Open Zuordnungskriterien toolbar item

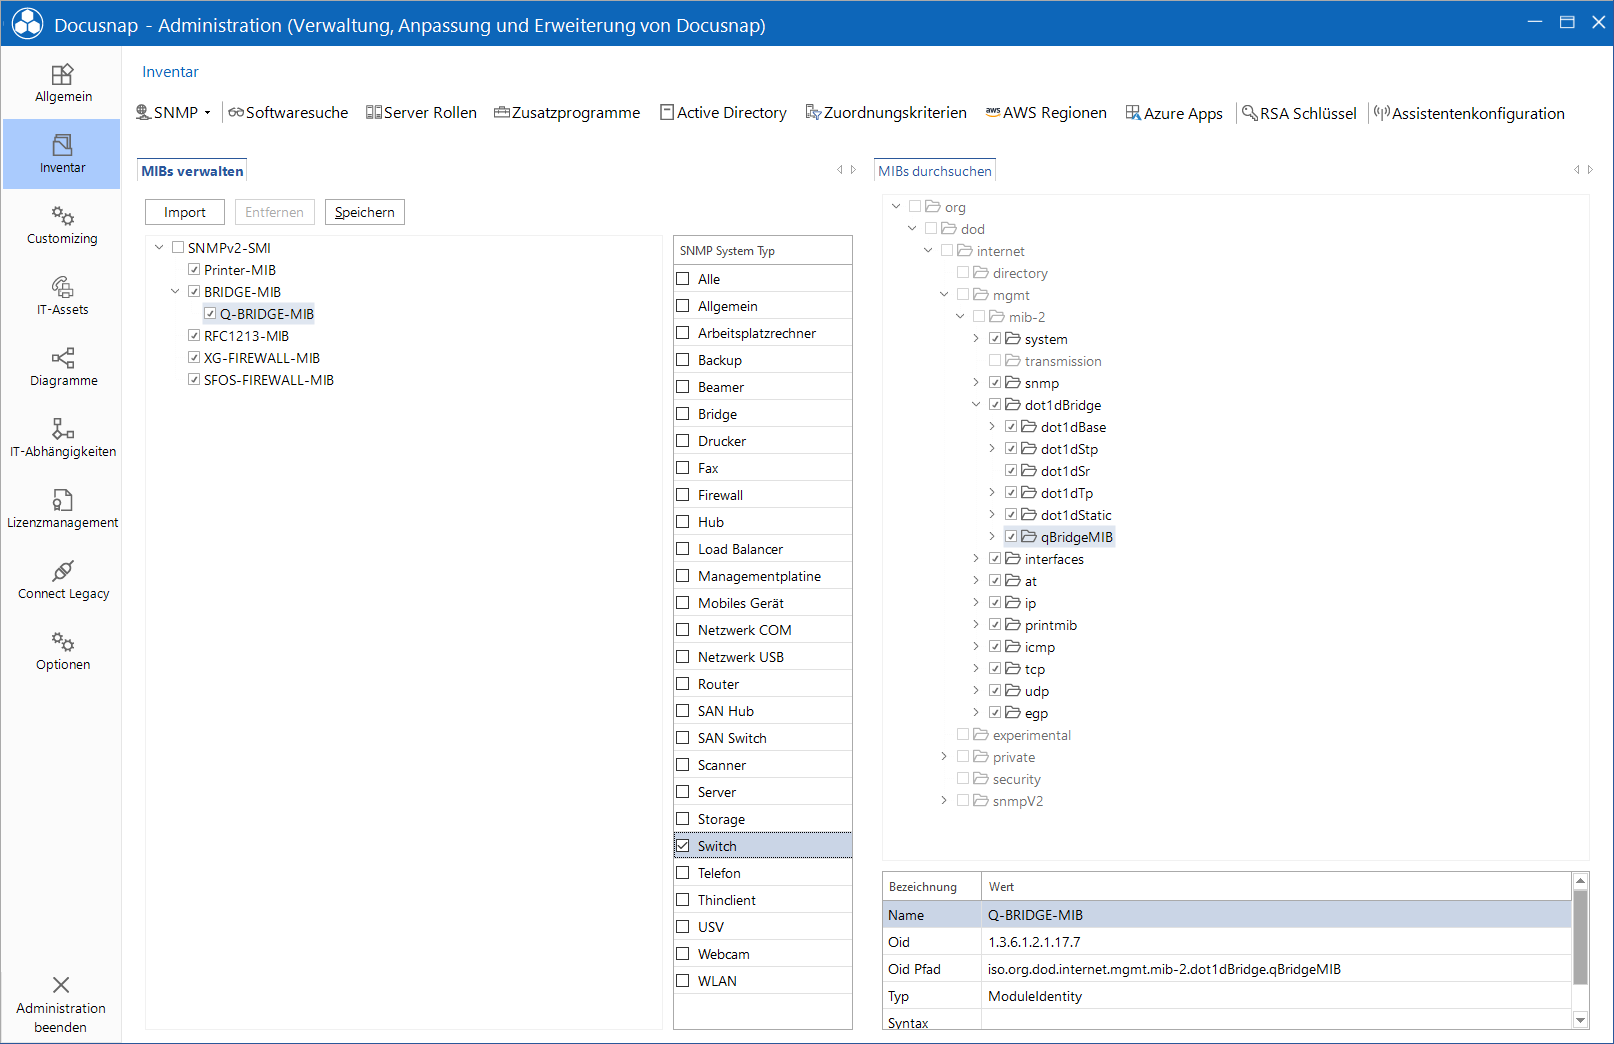pos(886,113)
